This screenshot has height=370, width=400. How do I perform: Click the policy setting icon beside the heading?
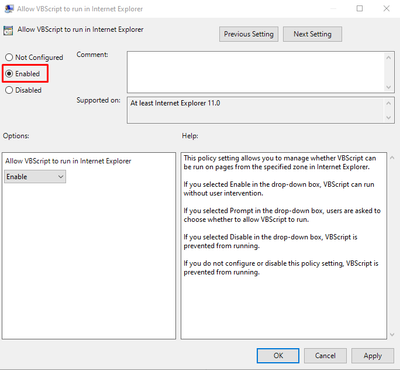8,30
